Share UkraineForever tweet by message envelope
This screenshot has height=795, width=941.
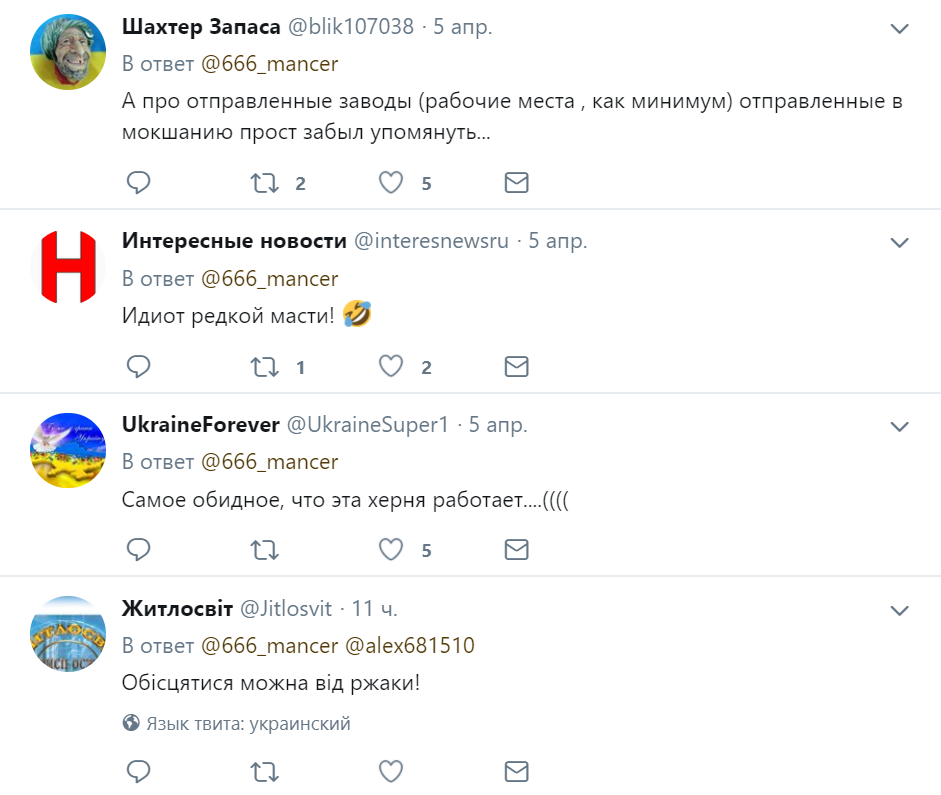click(516, 549)
